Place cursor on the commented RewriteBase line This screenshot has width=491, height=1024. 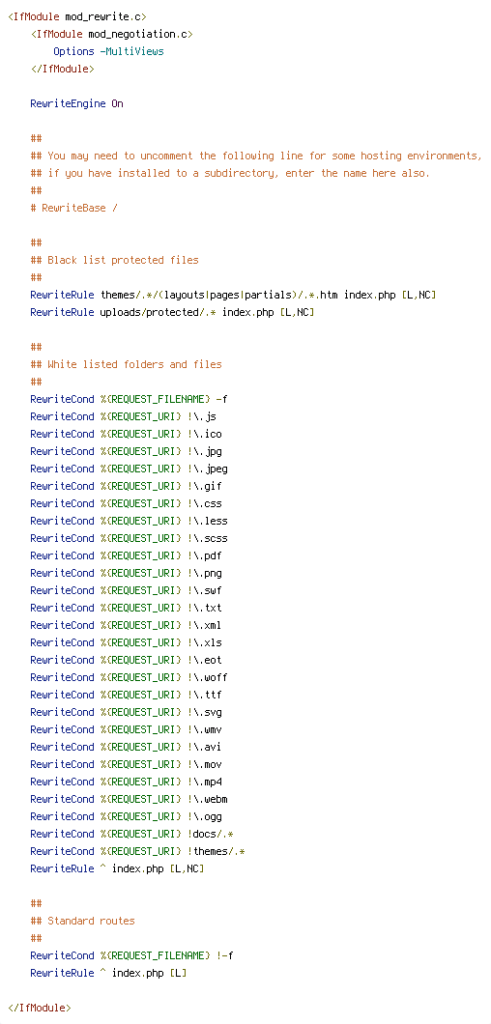pyautogui.click(x=74, y=208)
